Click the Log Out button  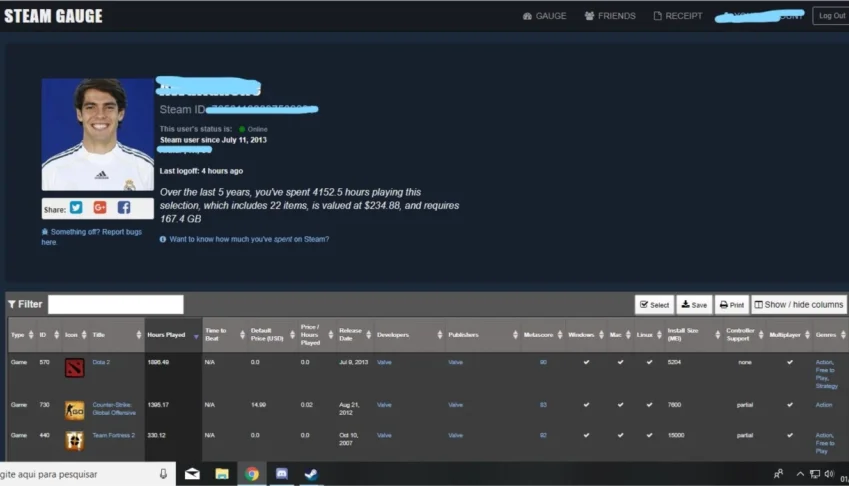[x=831, y=16]
